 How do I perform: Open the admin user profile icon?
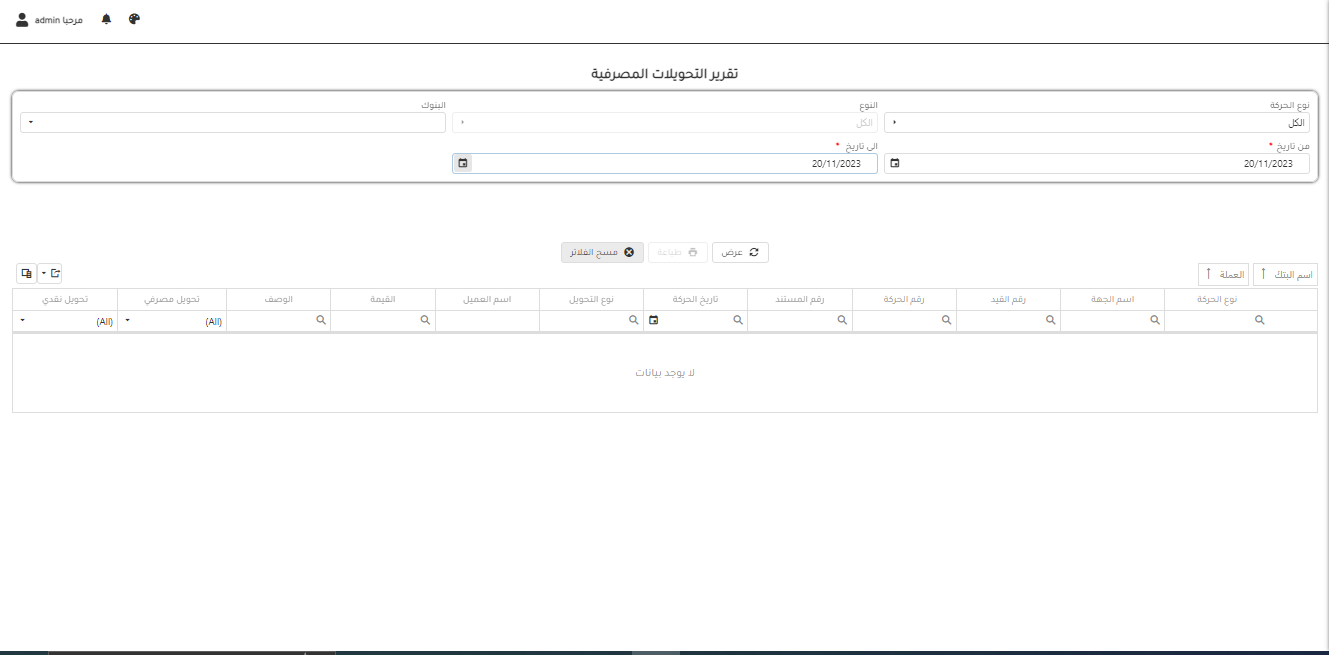click(x=22, y=19)
